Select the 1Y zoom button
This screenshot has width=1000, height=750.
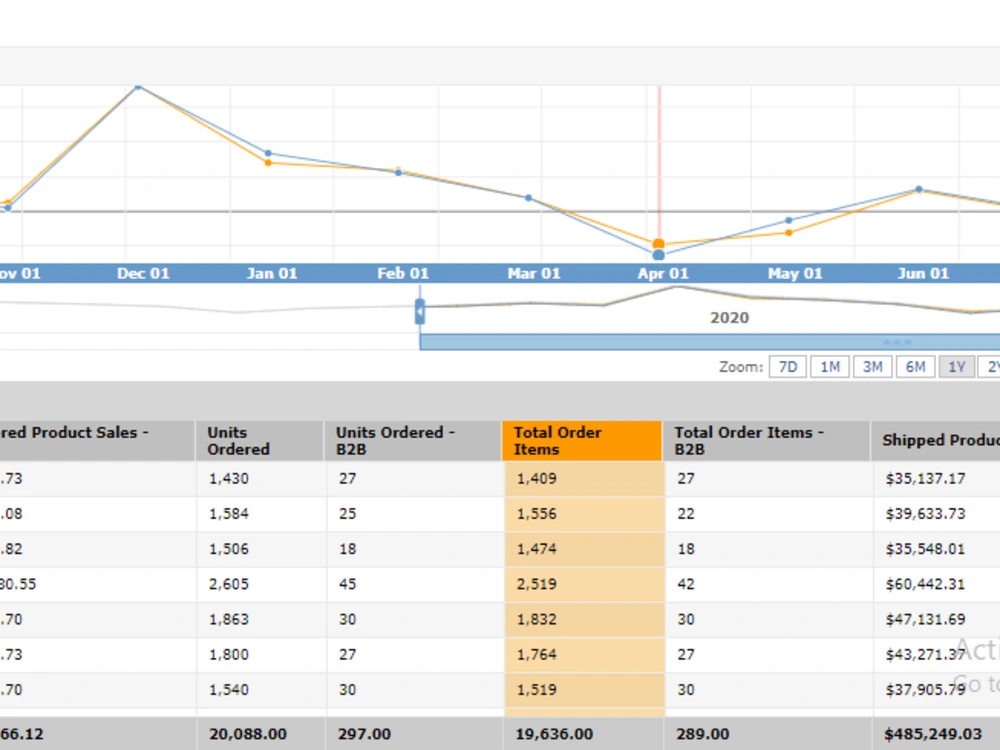tap(957, 367)
